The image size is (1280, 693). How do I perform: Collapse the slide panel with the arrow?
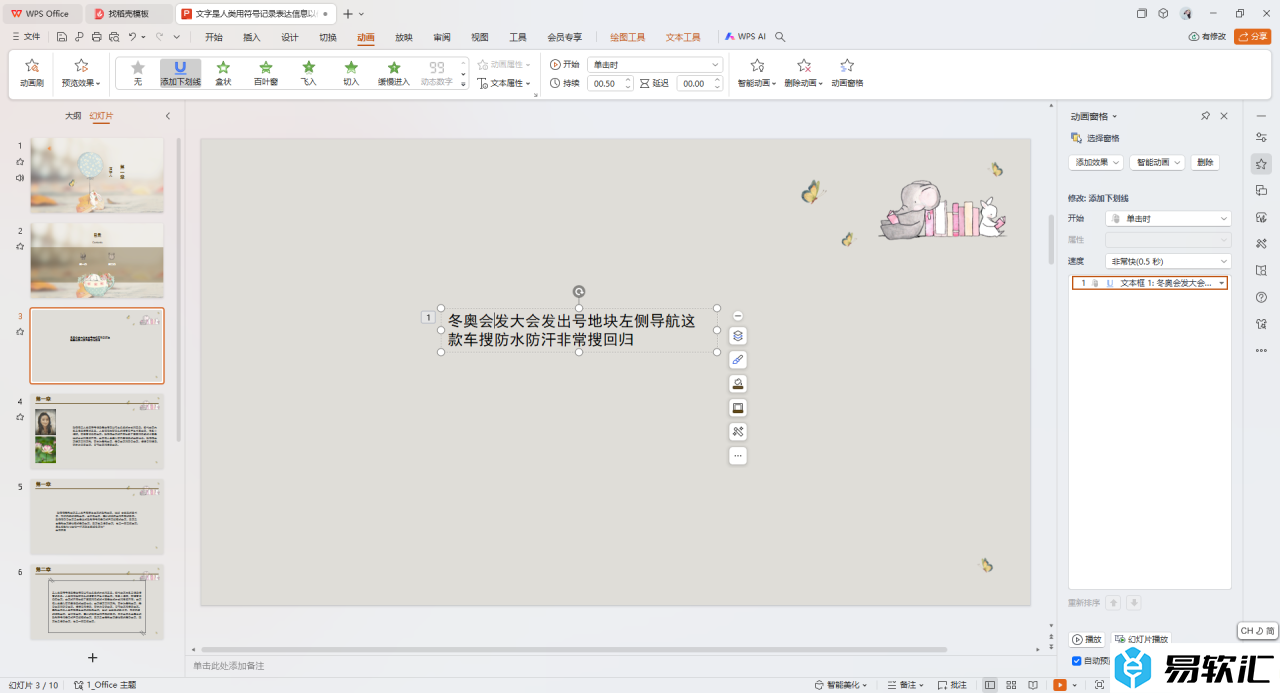168,116
